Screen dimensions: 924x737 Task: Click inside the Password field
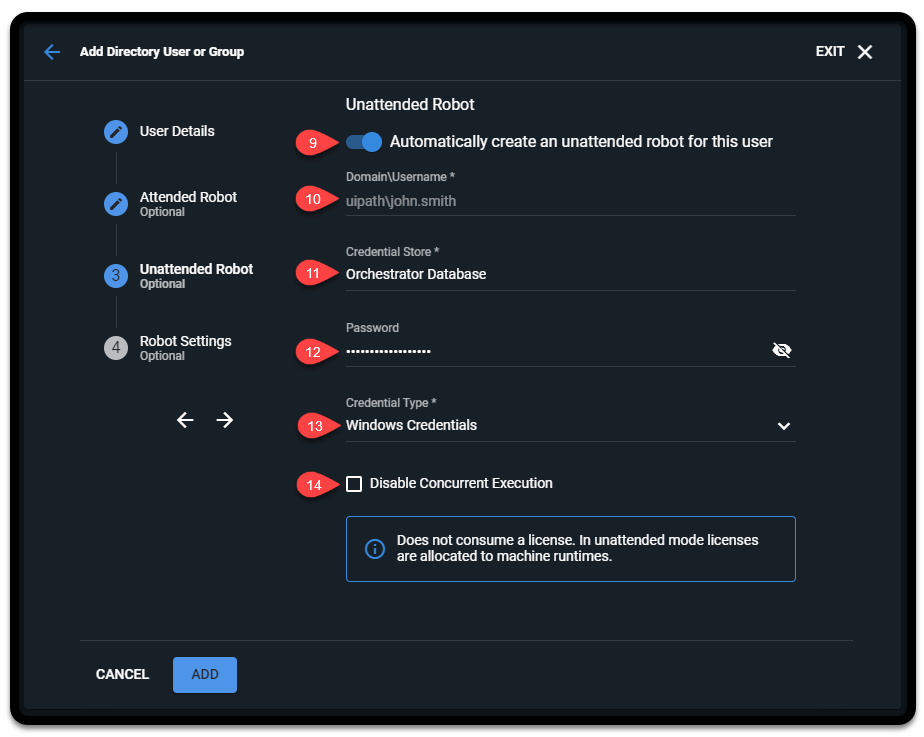pyautogui.click(x=550, y=351)
